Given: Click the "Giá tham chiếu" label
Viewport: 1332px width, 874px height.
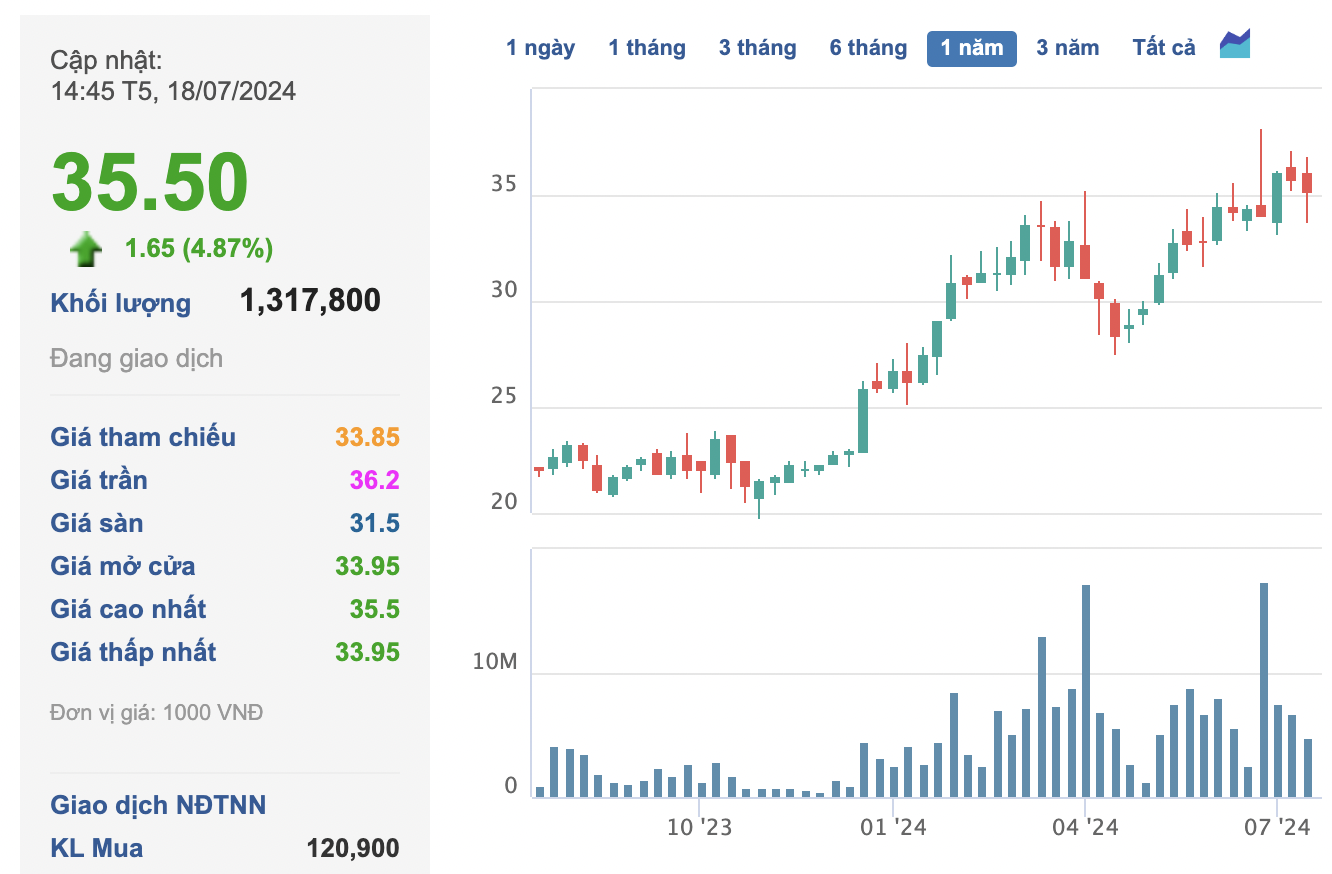Looking at the screenshot, I should coord(143,437).
